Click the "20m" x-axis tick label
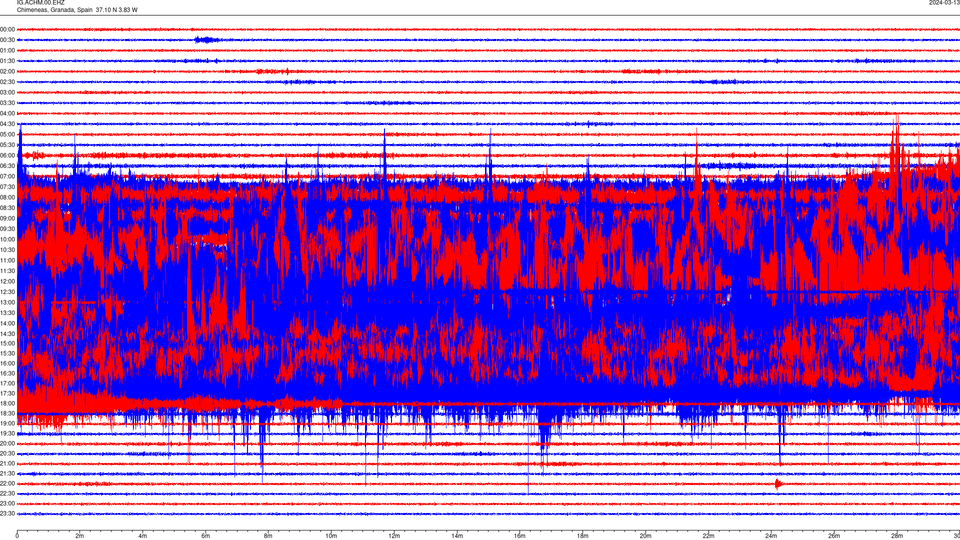Viewport: 960px width, 540px height. coord(645,536)
